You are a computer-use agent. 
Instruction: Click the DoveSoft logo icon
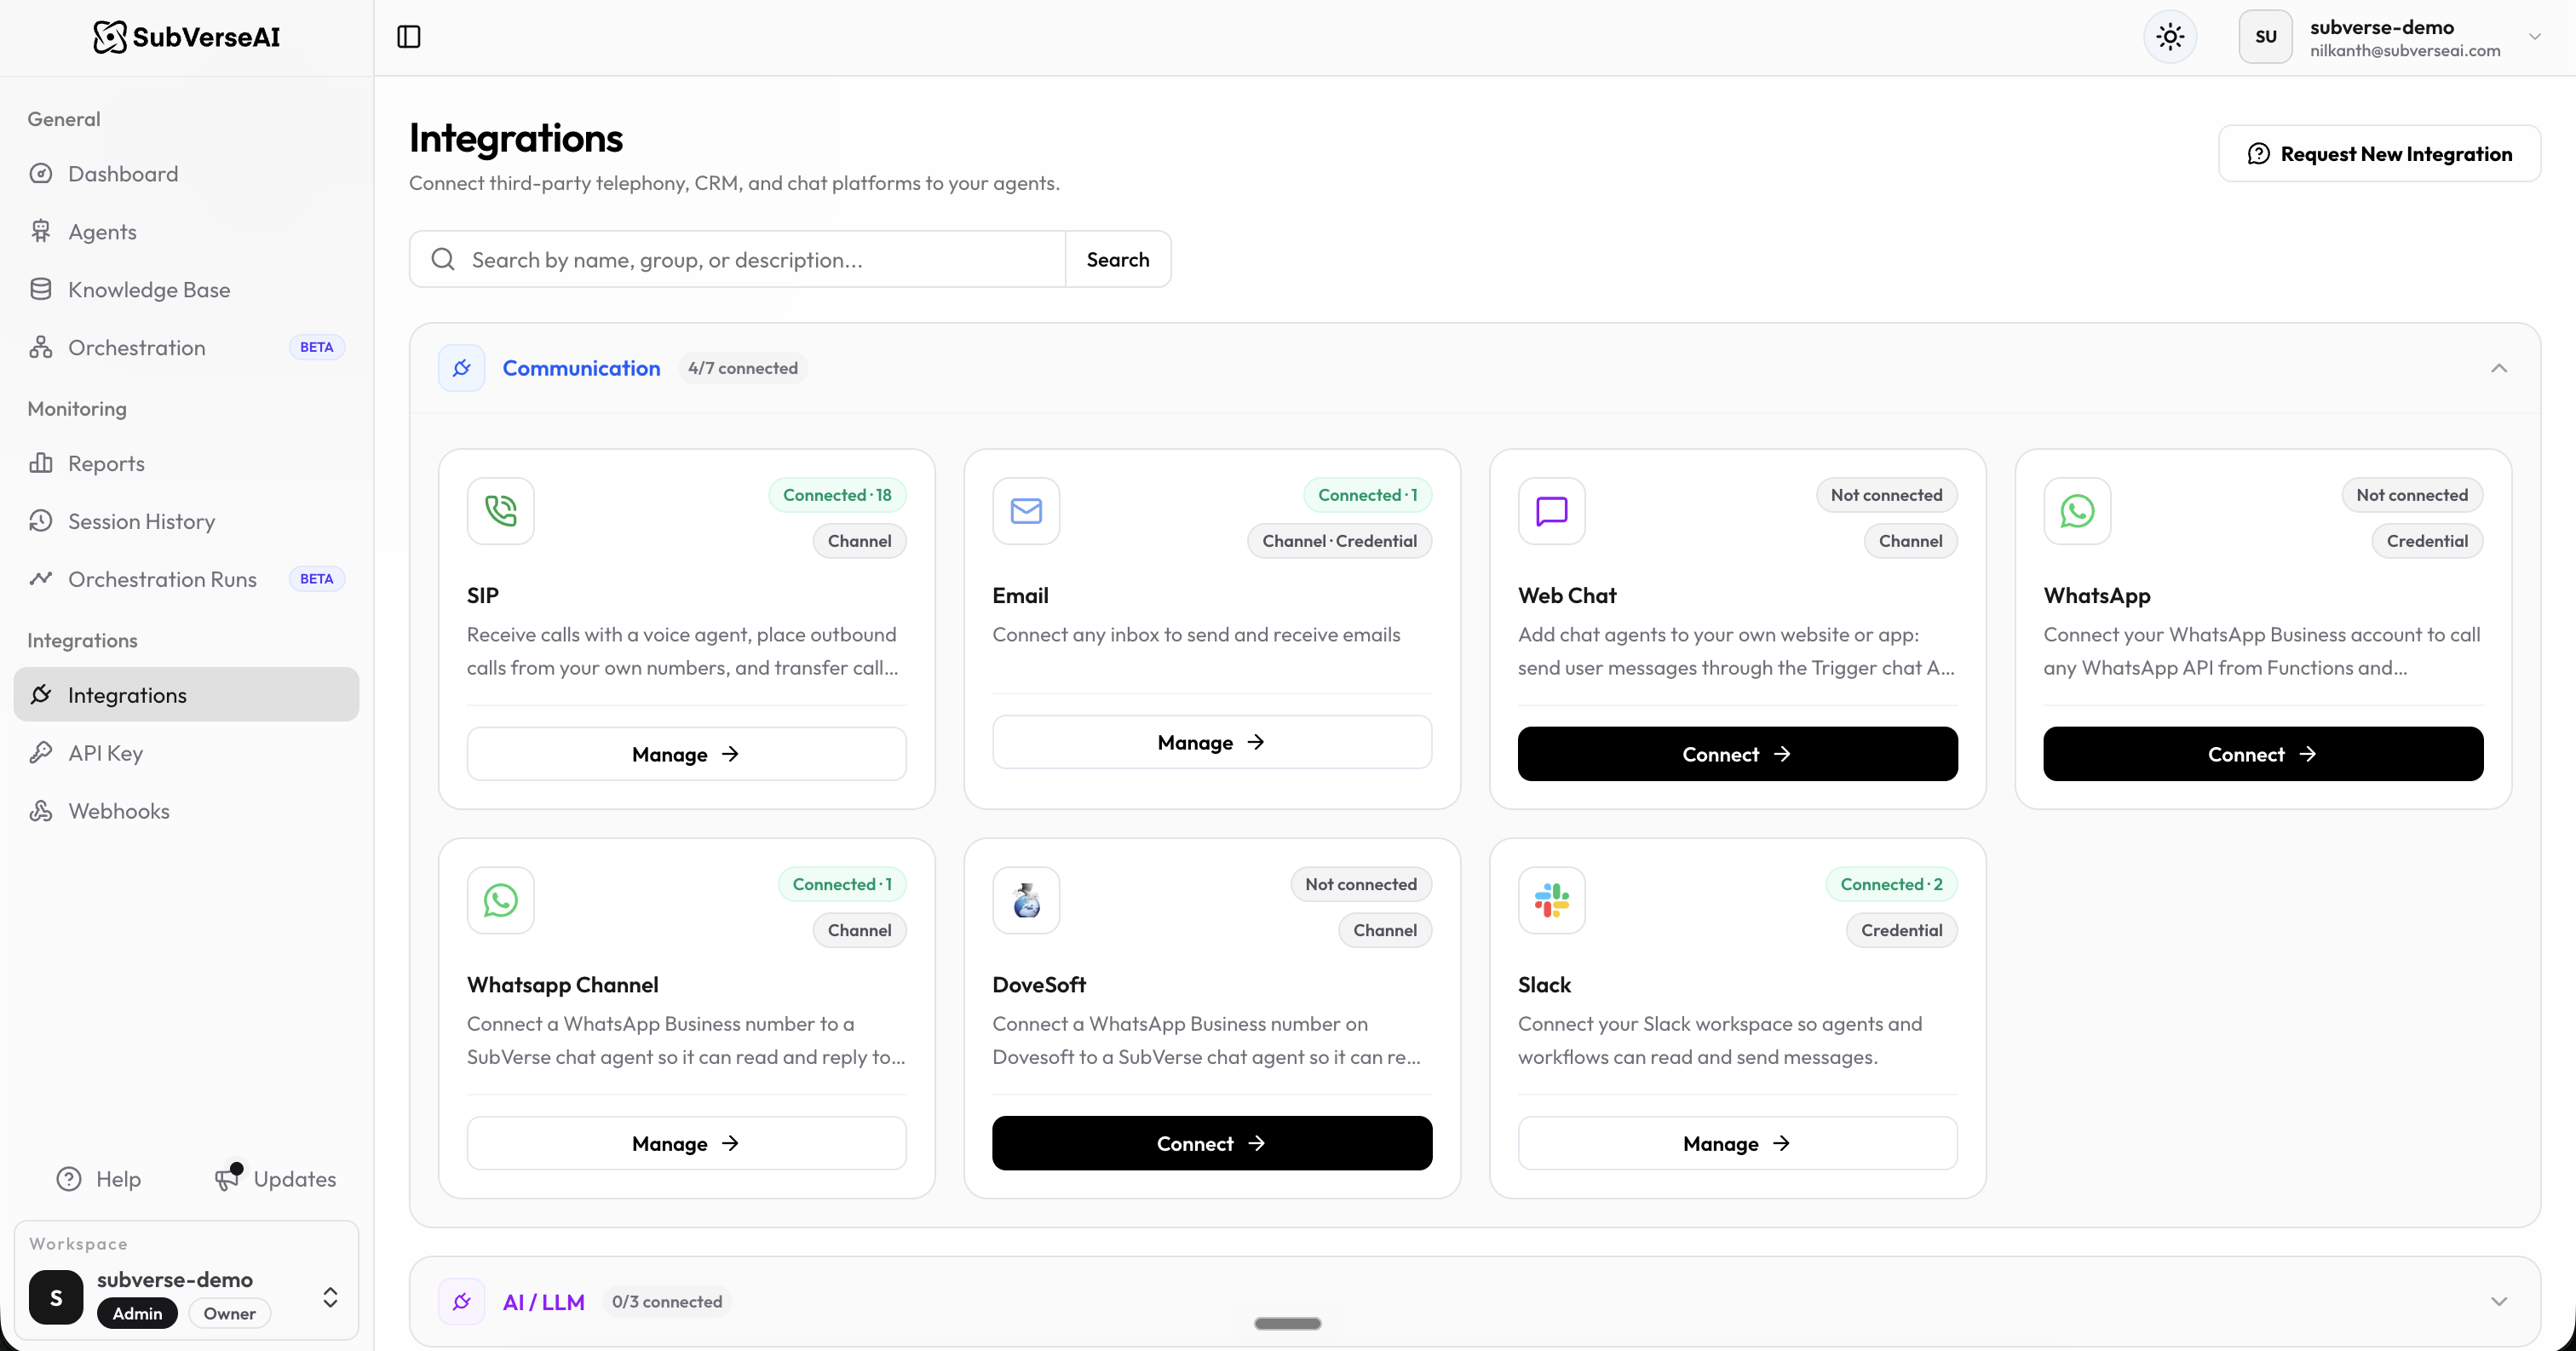pos(1026,900)
